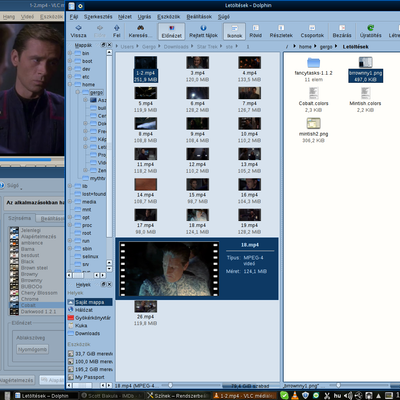Open the Ugrás menu
Screen dimensions: 400x400
(x=144, y=17)
